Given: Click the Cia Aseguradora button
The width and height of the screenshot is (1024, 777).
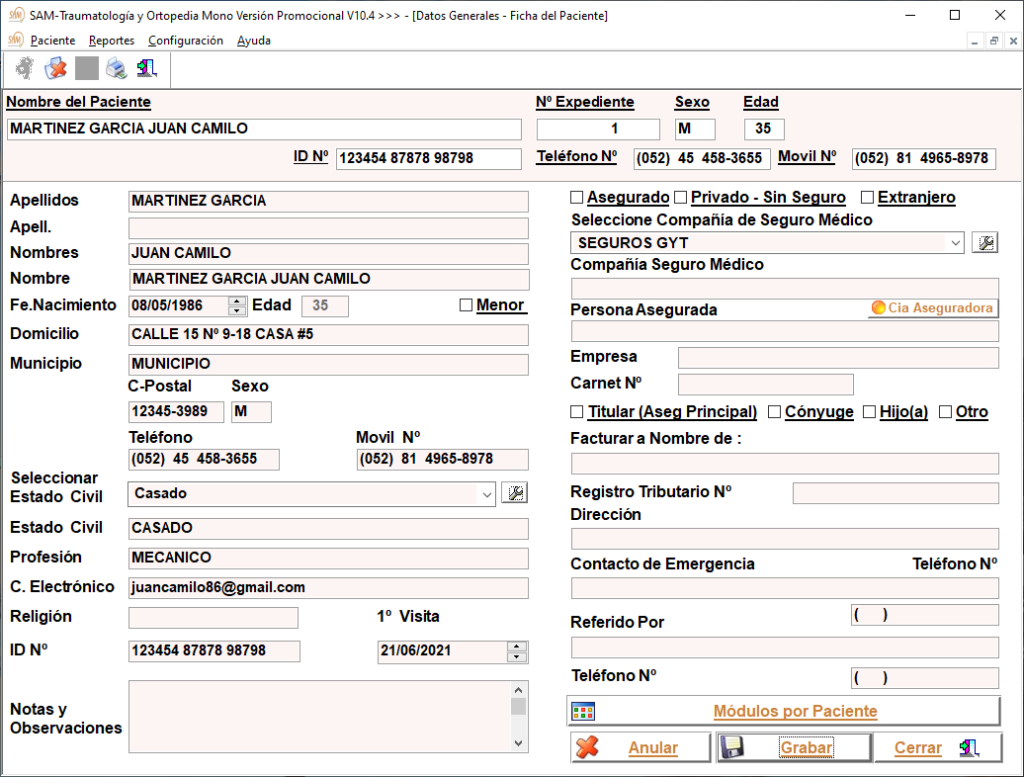Looking at the screenshot, I should (x=932, y=308).
